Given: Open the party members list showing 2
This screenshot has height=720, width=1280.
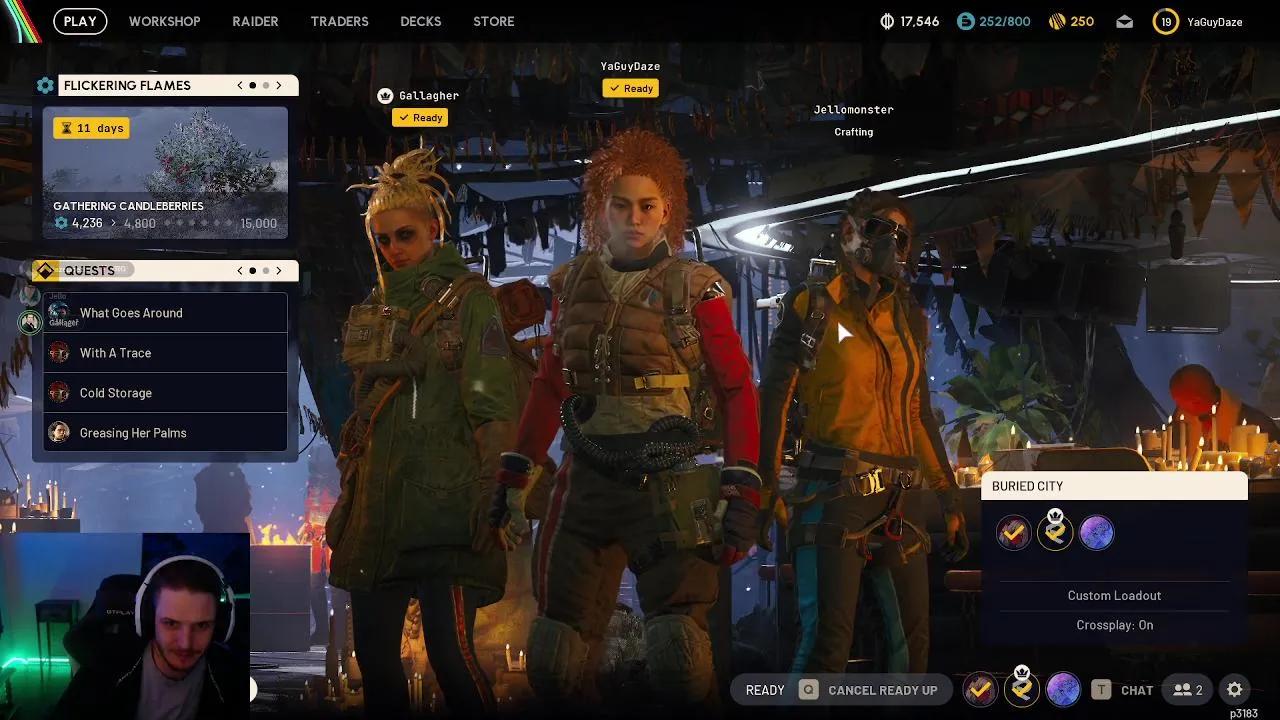Looking at the screenshot, I should [1188, 690].
